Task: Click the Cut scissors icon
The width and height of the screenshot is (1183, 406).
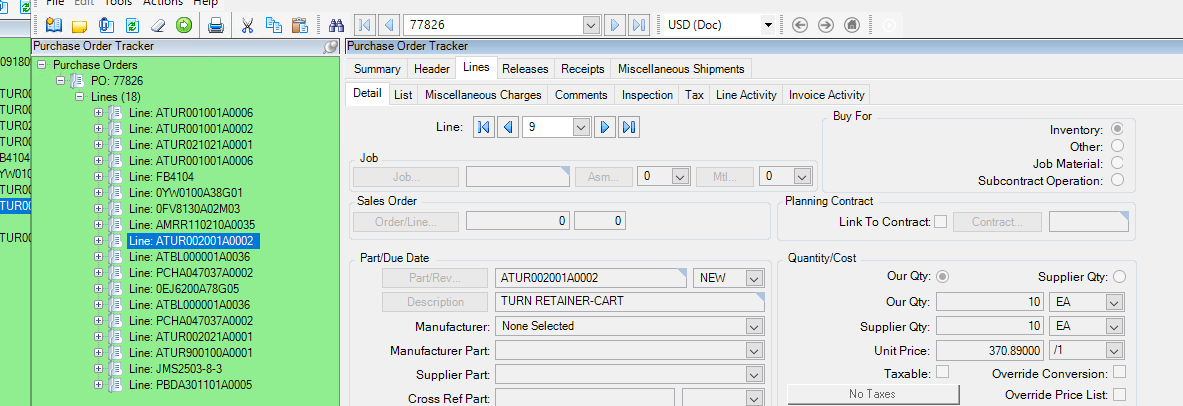Action: (247, 25)
